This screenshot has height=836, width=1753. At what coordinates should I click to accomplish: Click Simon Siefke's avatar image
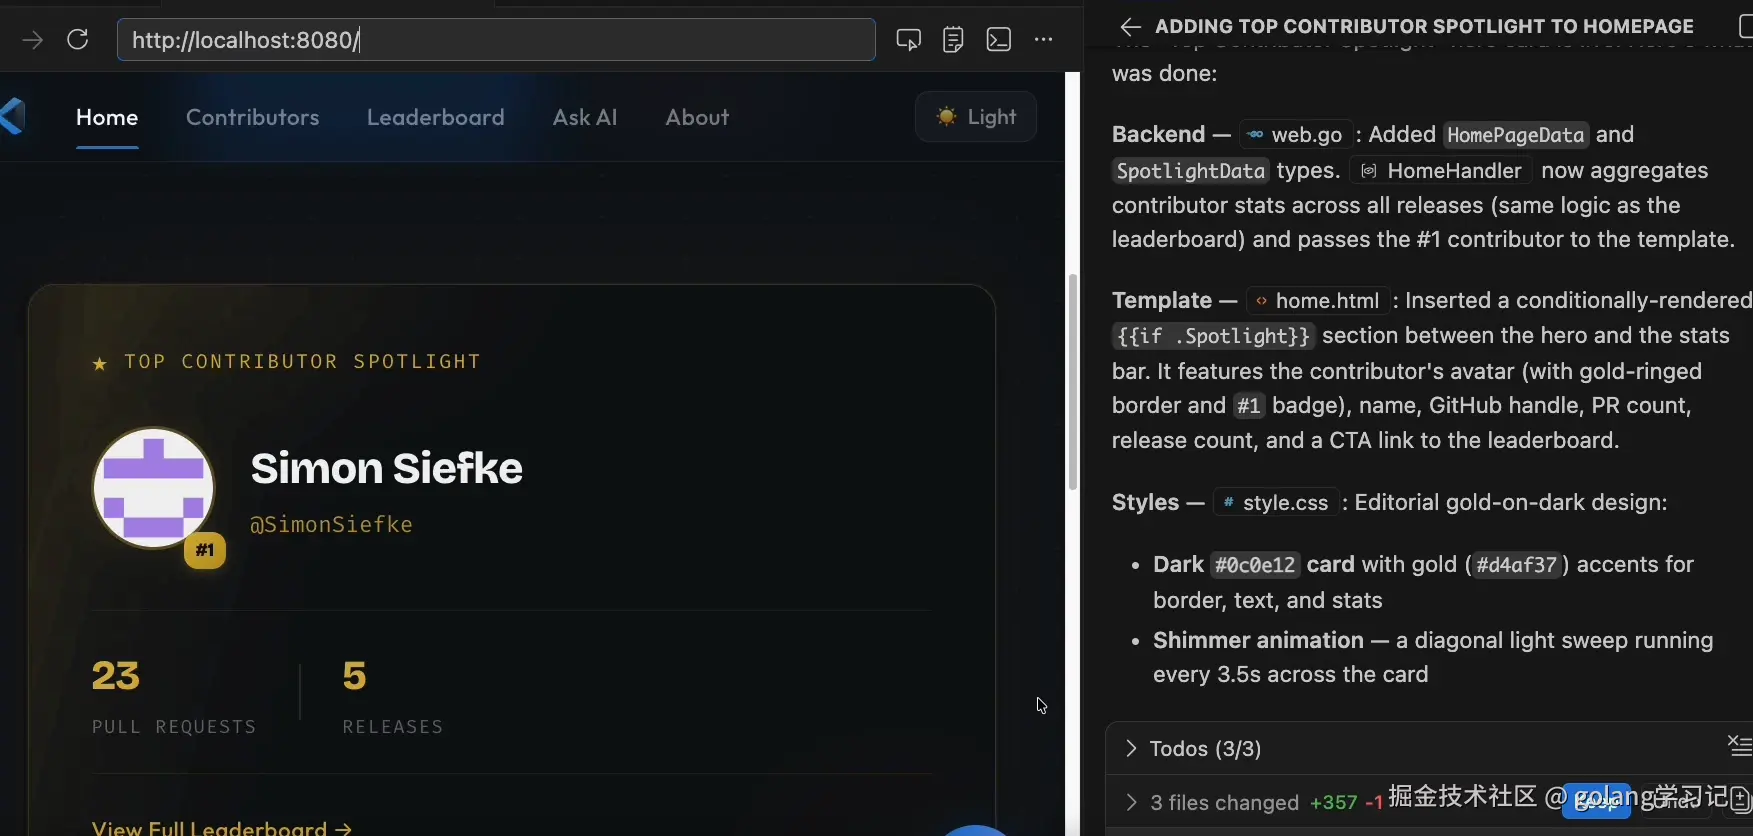click(154, 488)
